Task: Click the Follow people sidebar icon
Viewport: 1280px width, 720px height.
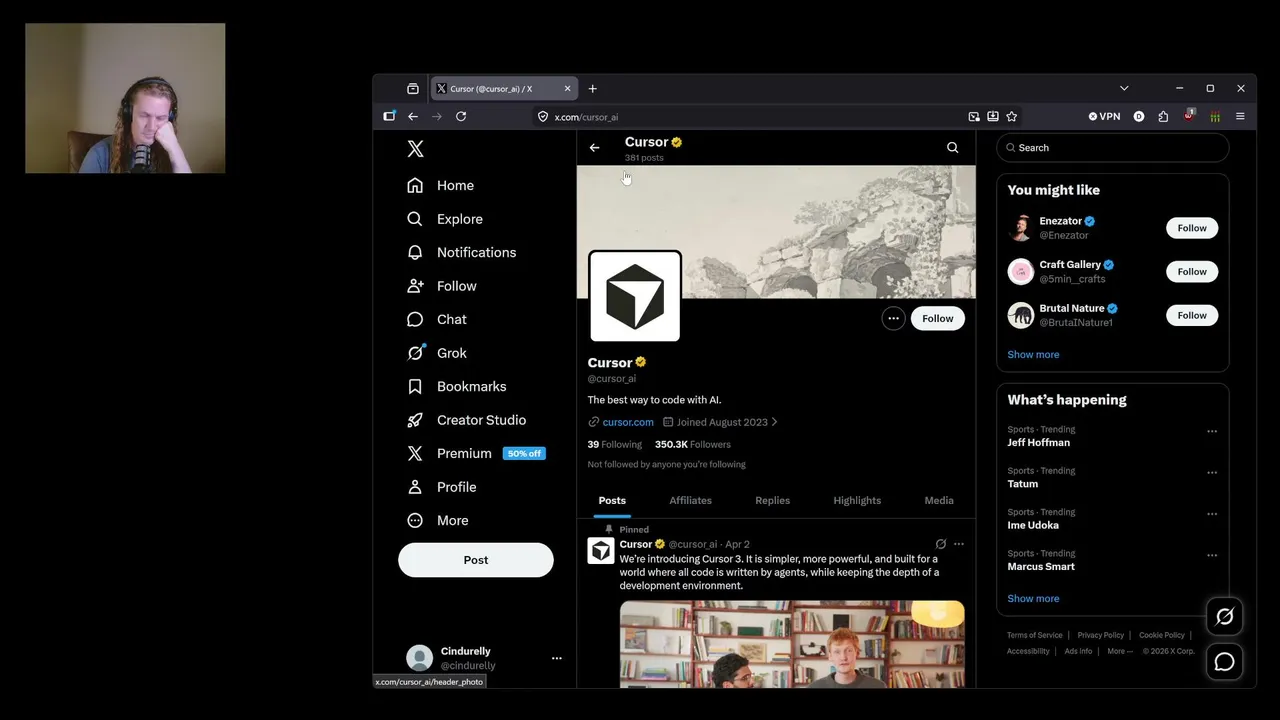Action: click(x=415, y=286)
